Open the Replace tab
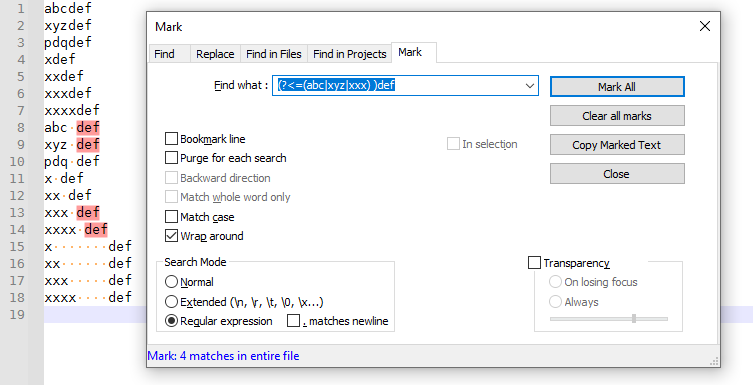Image resolution: width=753 pixels, height=385 pixels. tap(215, 54)
